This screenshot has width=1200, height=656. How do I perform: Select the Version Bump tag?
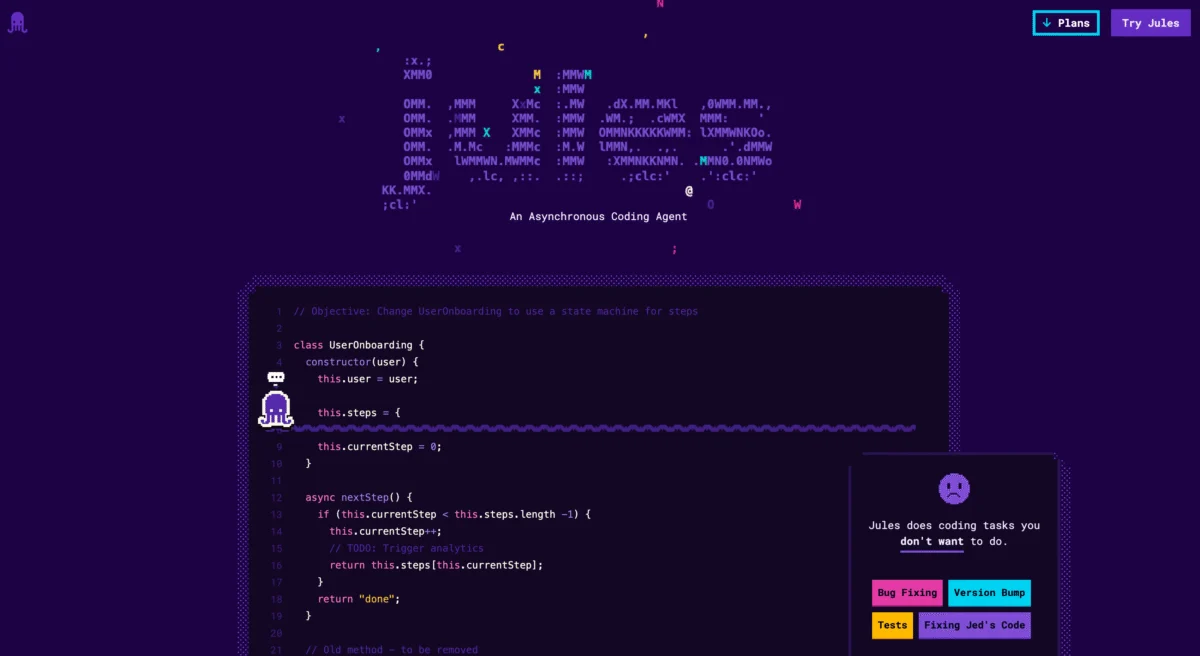[x=989, y=593]
